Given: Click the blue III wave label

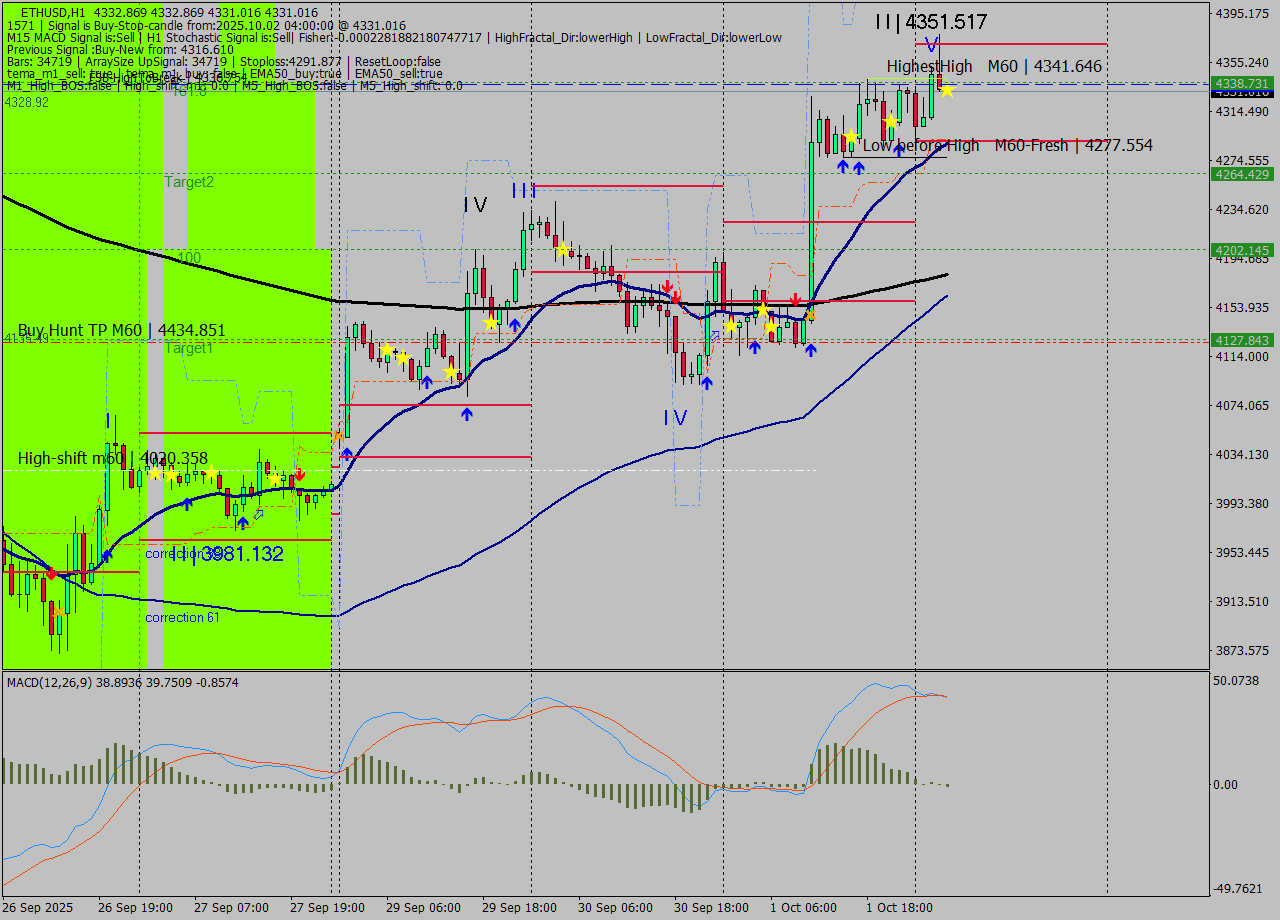Looking at the screenshot, I should click(x=523, y=190).
